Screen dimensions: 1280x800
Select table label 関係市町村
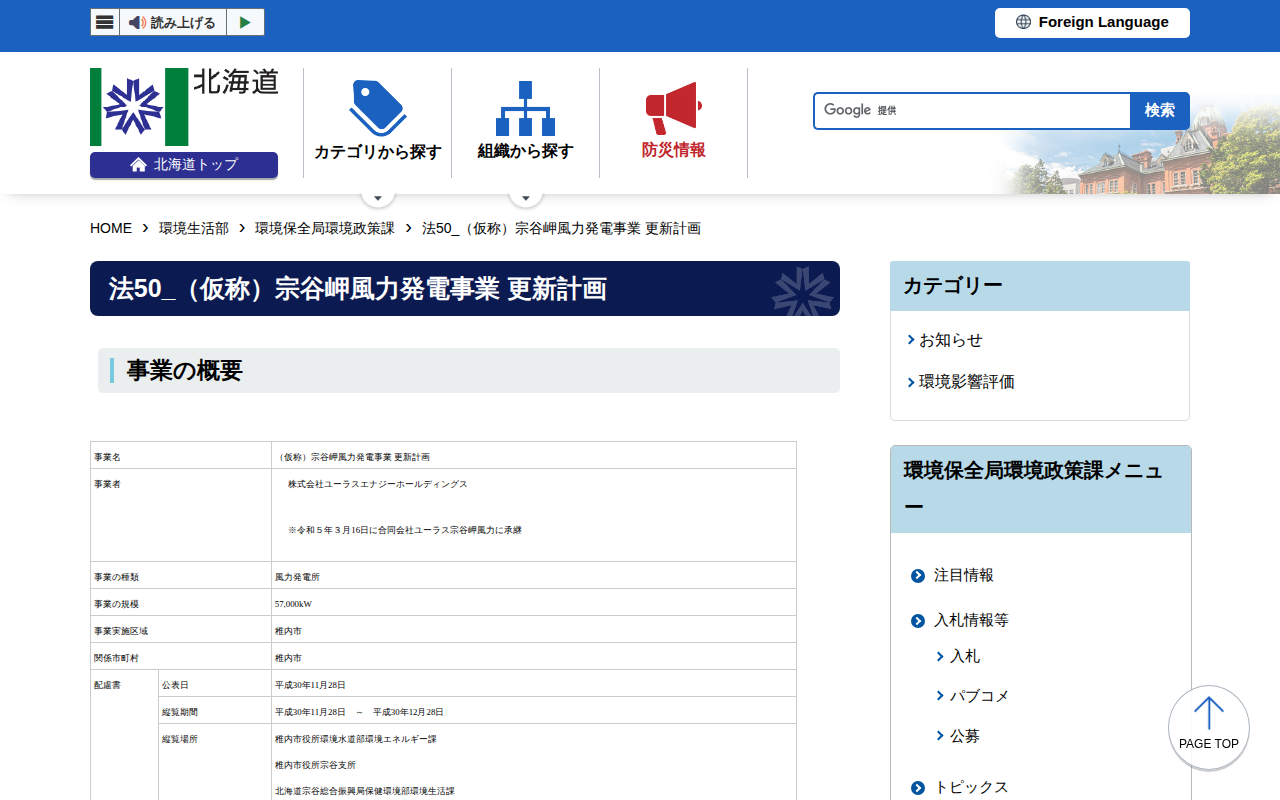116,658
